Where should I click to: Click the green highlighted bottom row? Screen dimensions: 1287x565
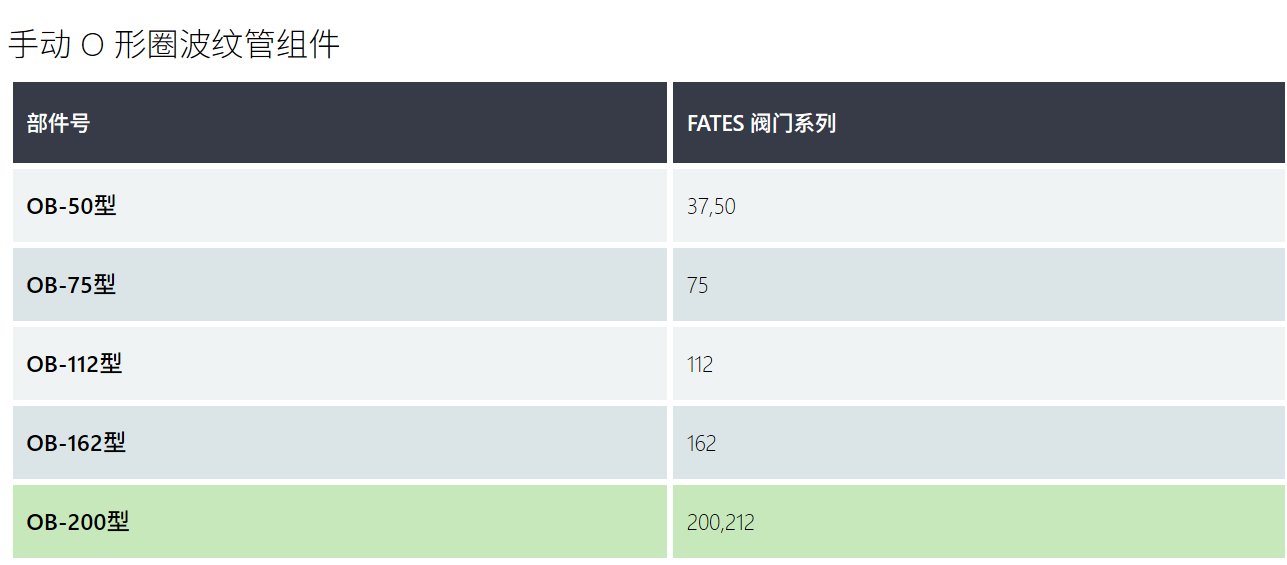649,522
